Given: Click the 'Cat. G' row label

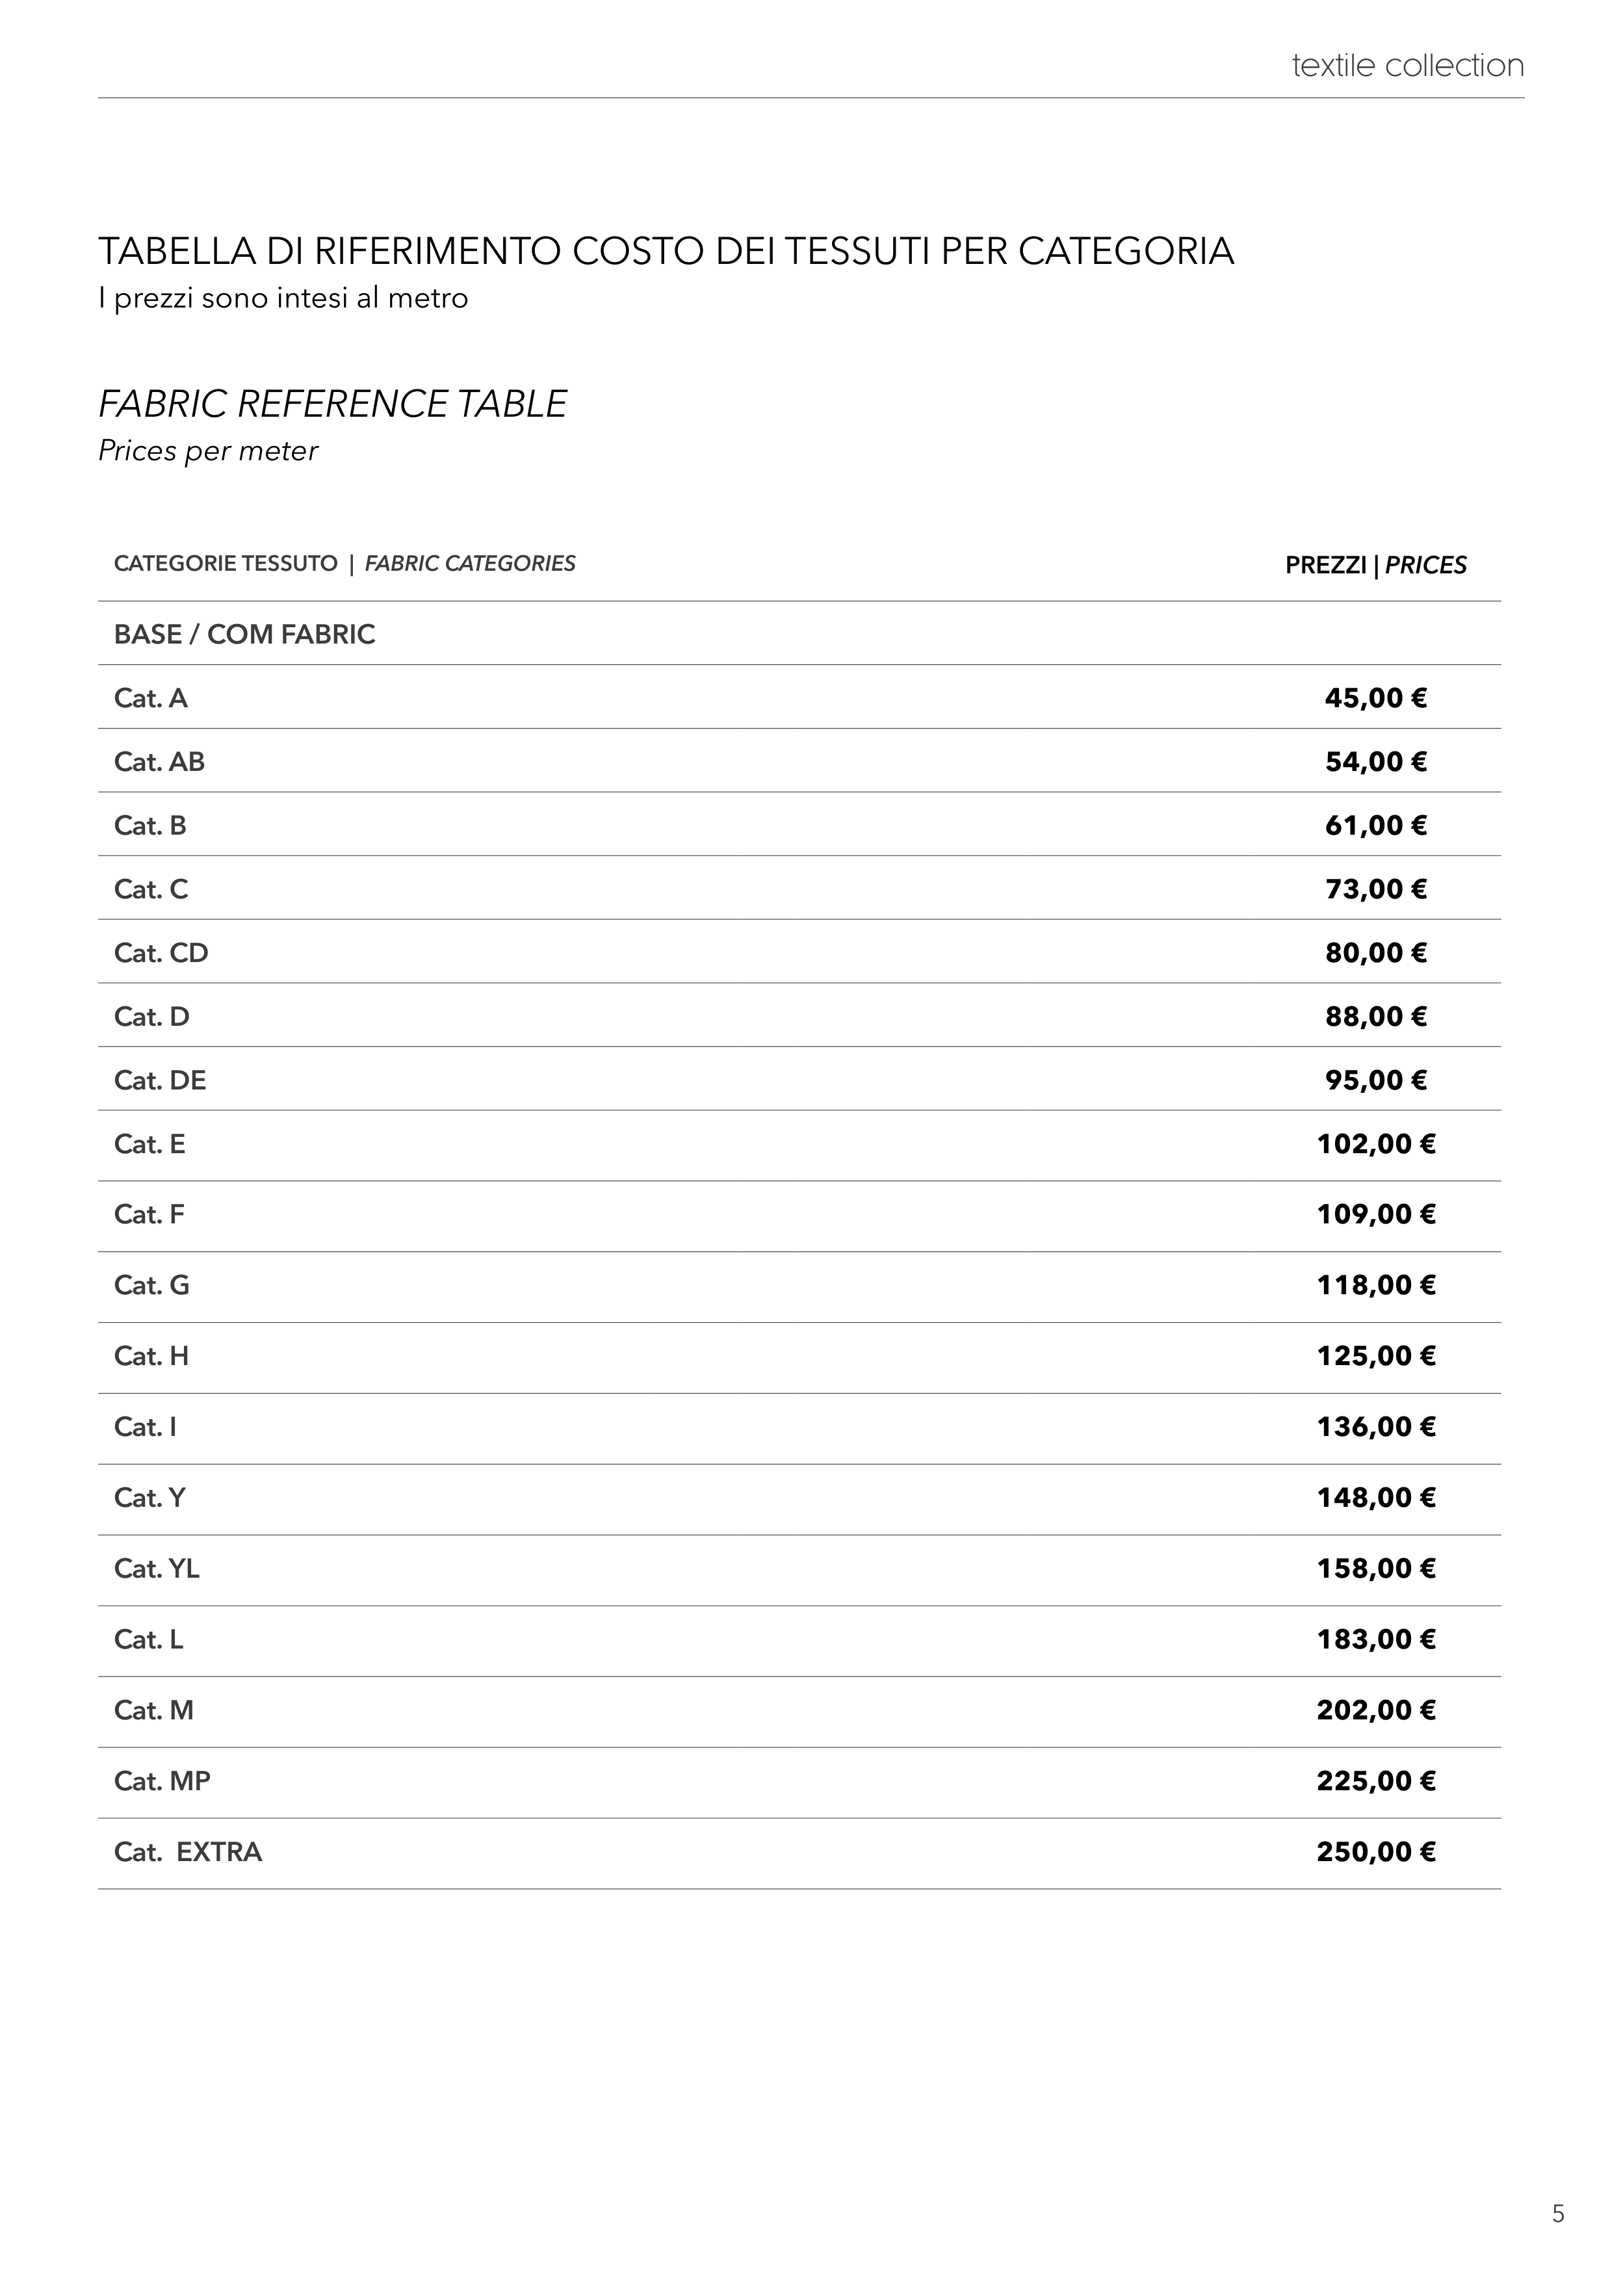Looking at the screenshot, I should pyautogui.click(x=152, y=1285).
